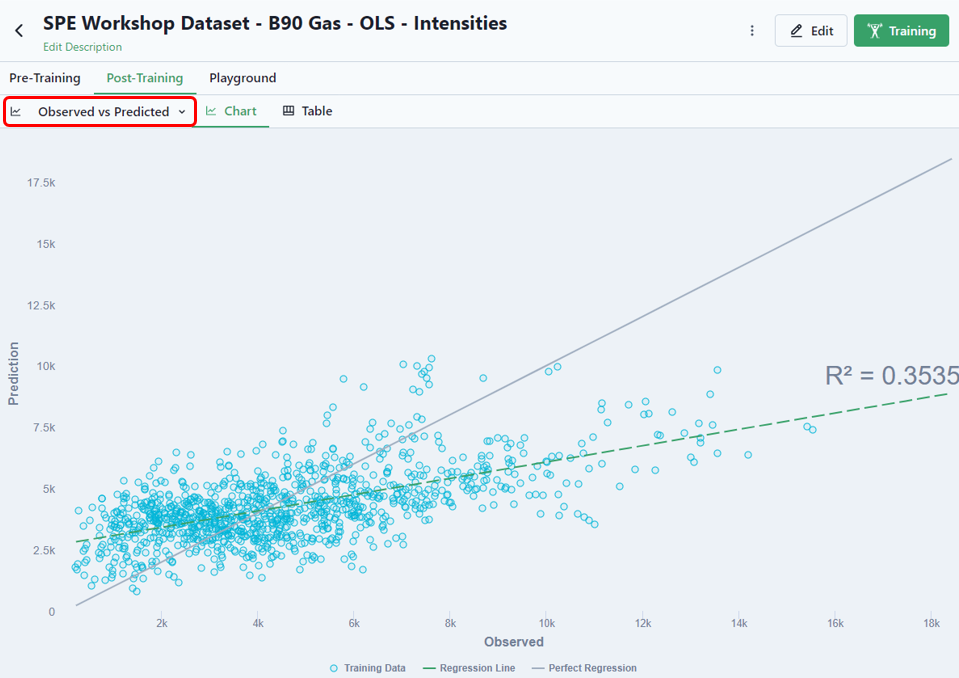The width and height of the screenshot is (959, 678).
Task: Click the dropdown chevron after Observed vs Predicted
Action: 182,112
